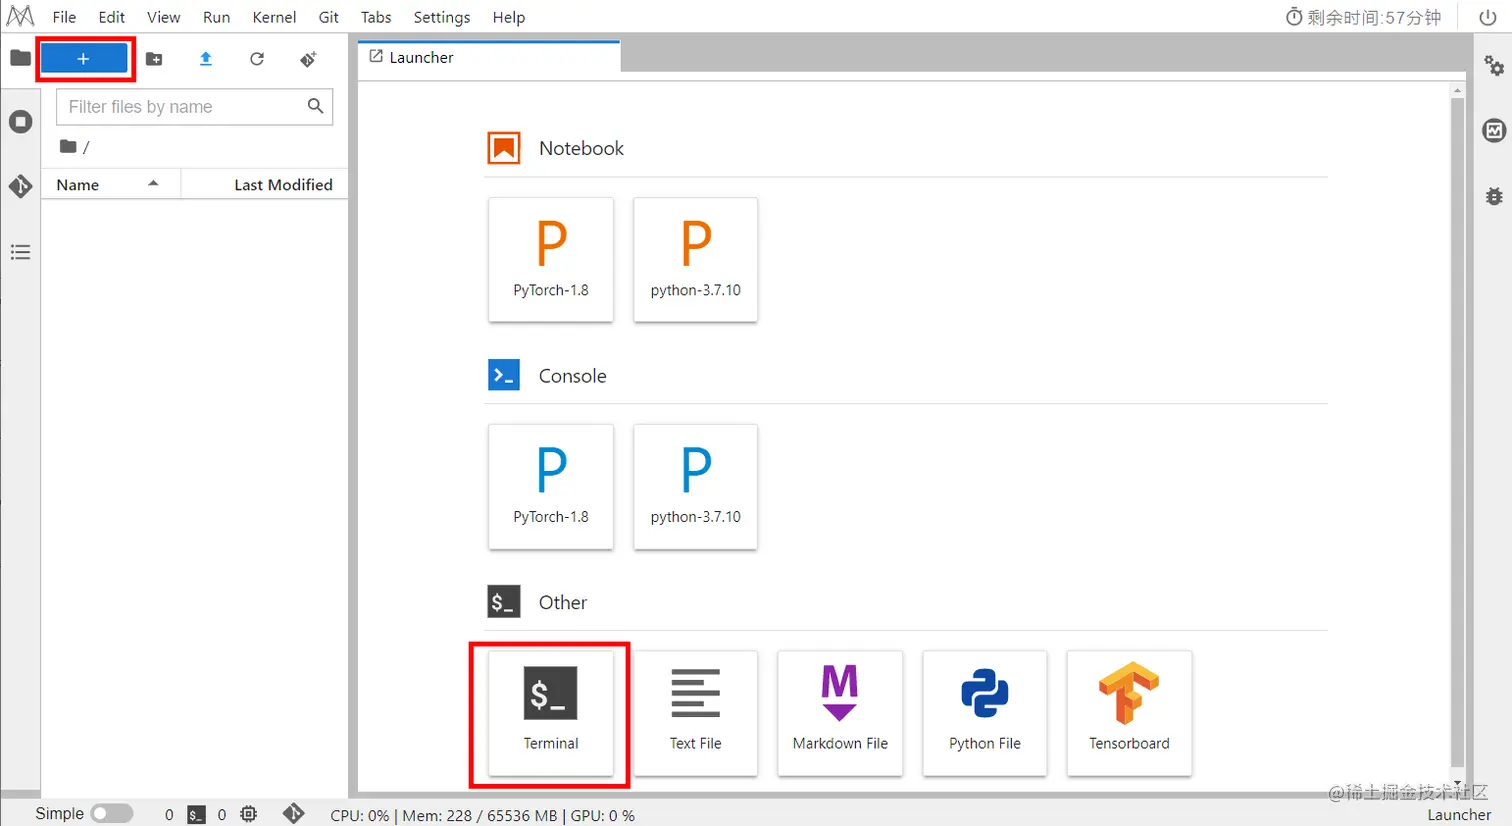Click the Upload Files arrow icon

click(206, 59)
